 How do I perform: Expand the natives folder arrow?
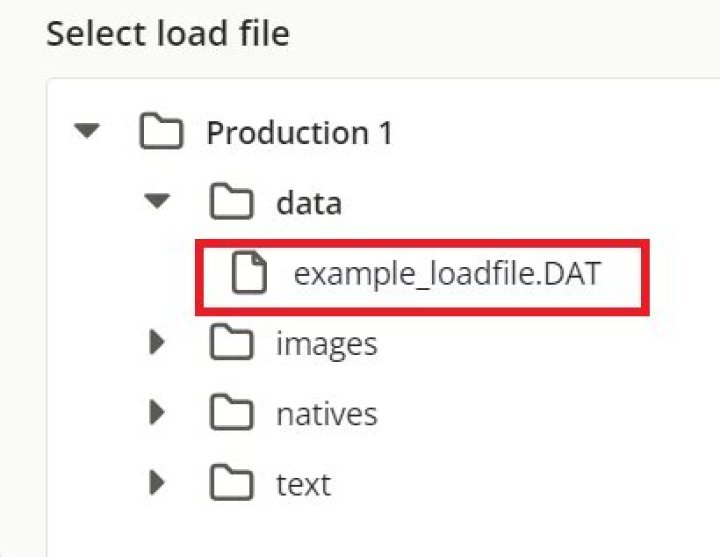tap(157, 413)
